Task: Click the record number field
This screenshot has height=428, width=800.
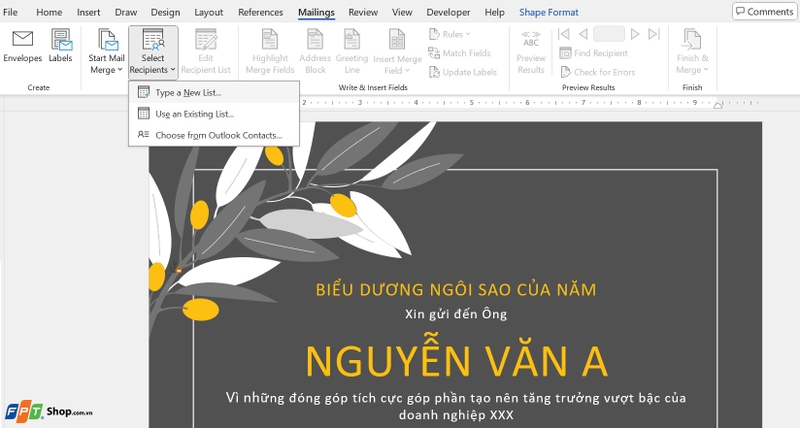Action: (x=609, y=34)
